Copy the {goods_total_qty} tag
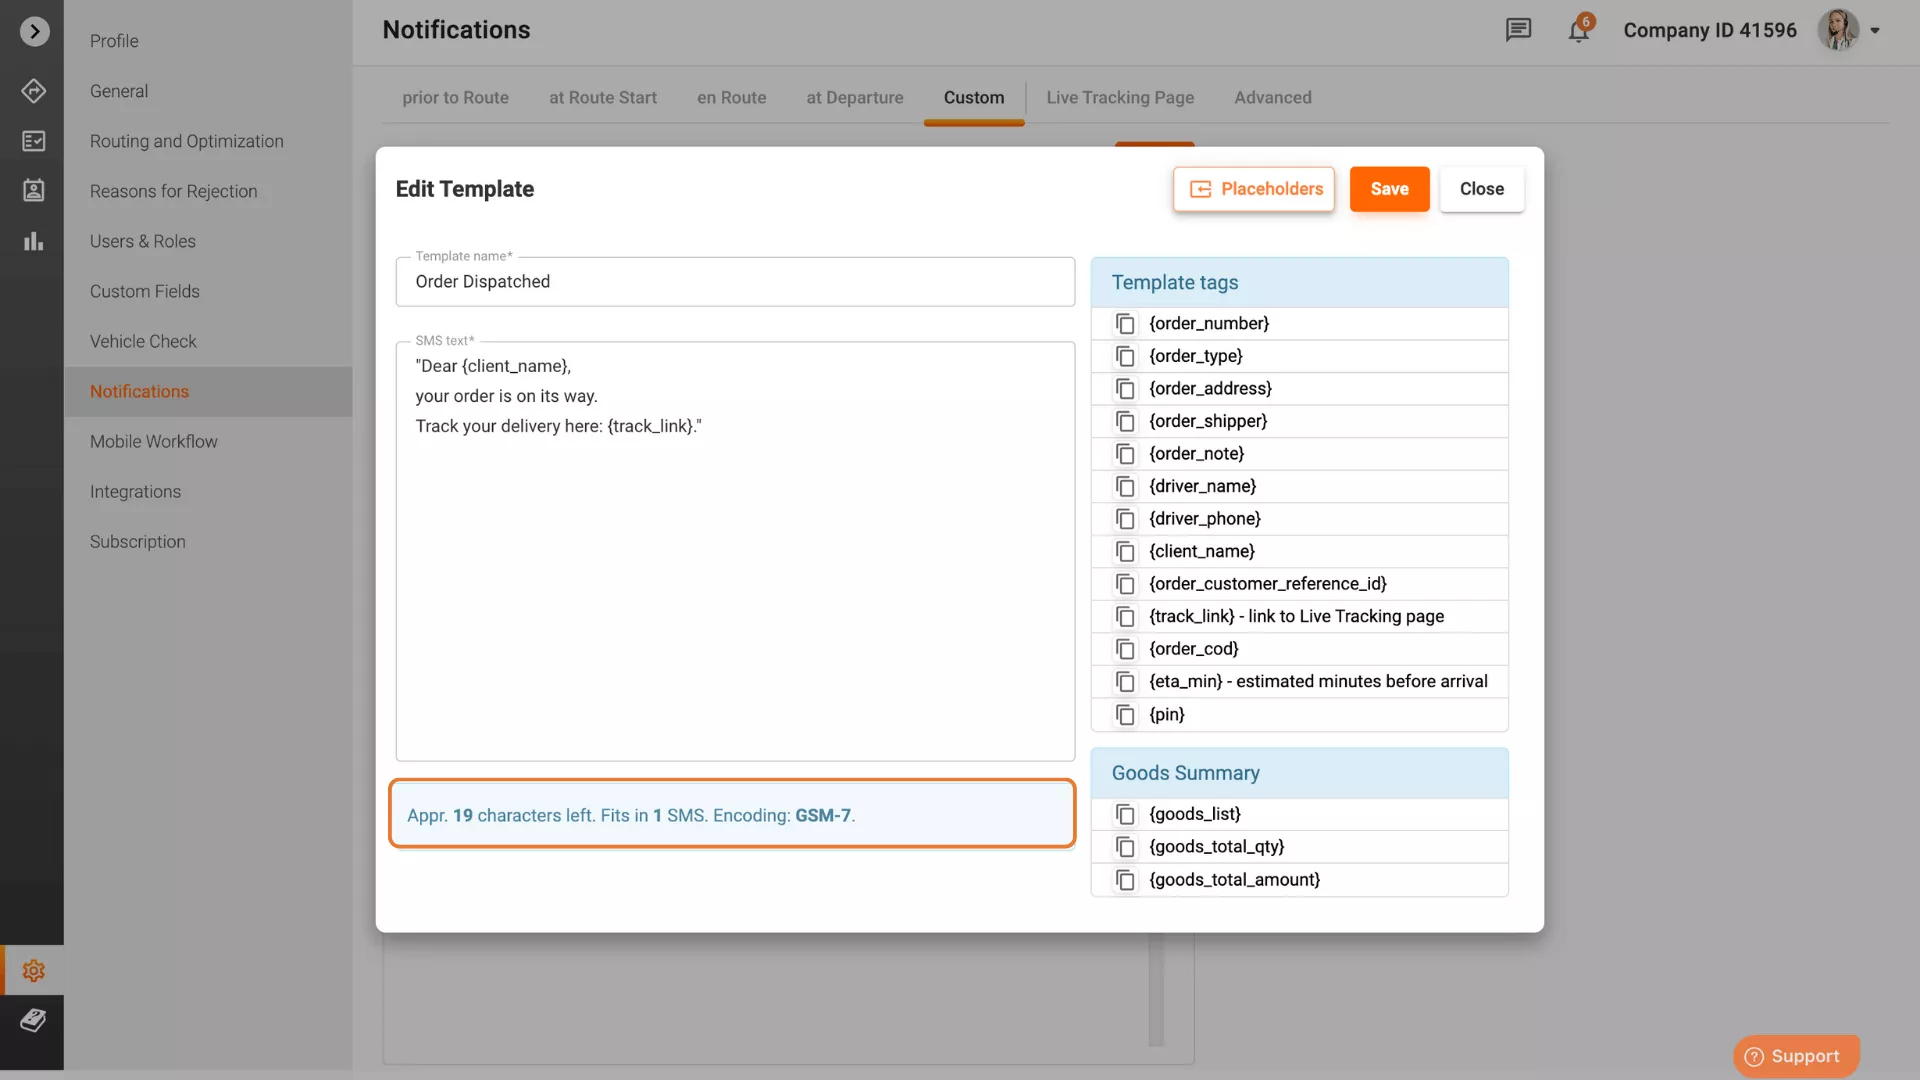1920x1080 pixels. tap(1125, 847)
